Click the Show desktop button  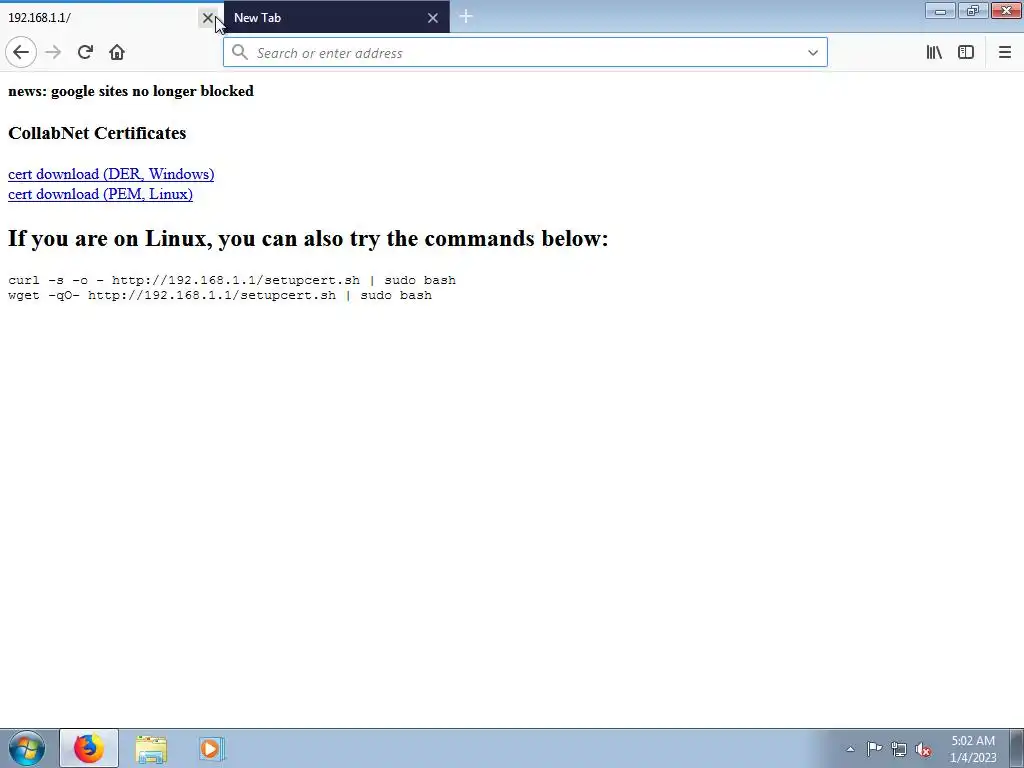[1016, 748]
